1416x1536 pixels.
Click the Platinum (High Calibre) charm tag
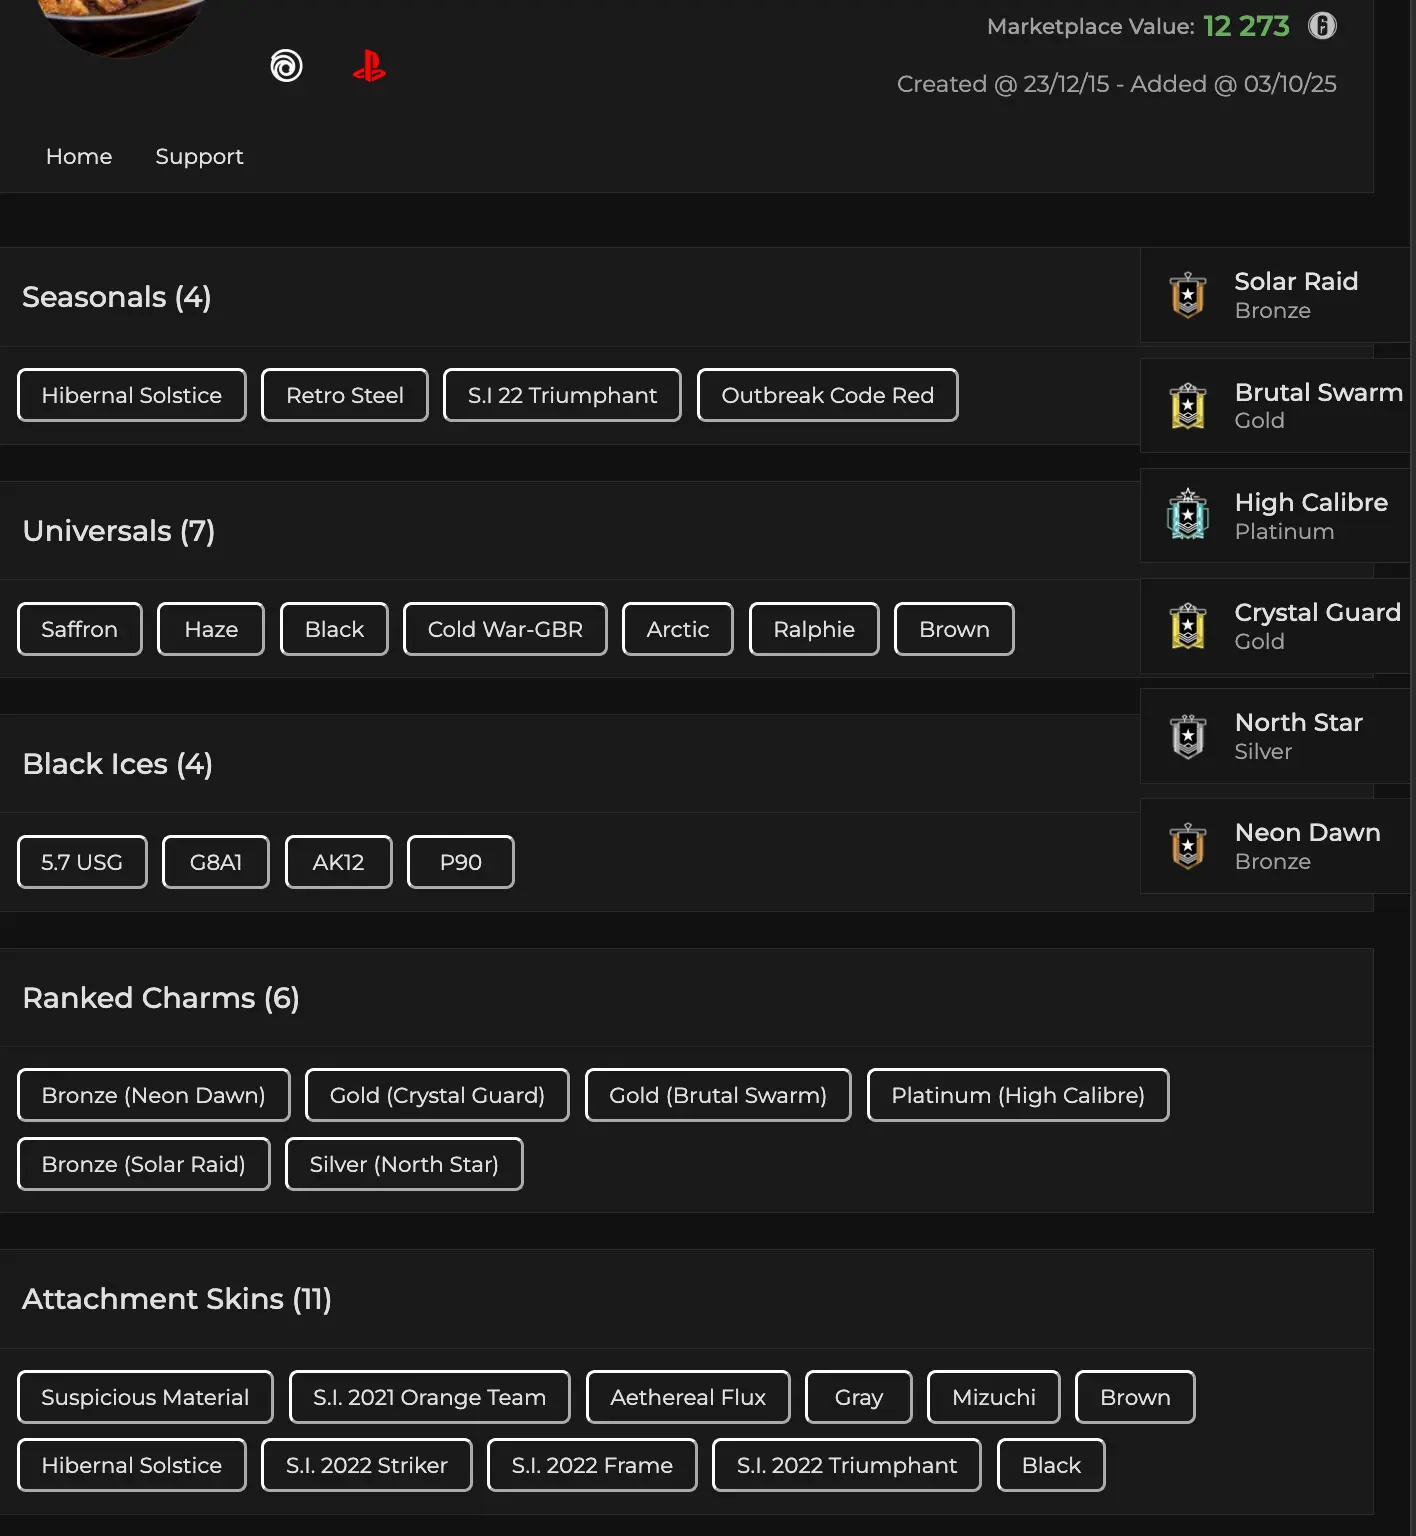pos(1017,1096)
